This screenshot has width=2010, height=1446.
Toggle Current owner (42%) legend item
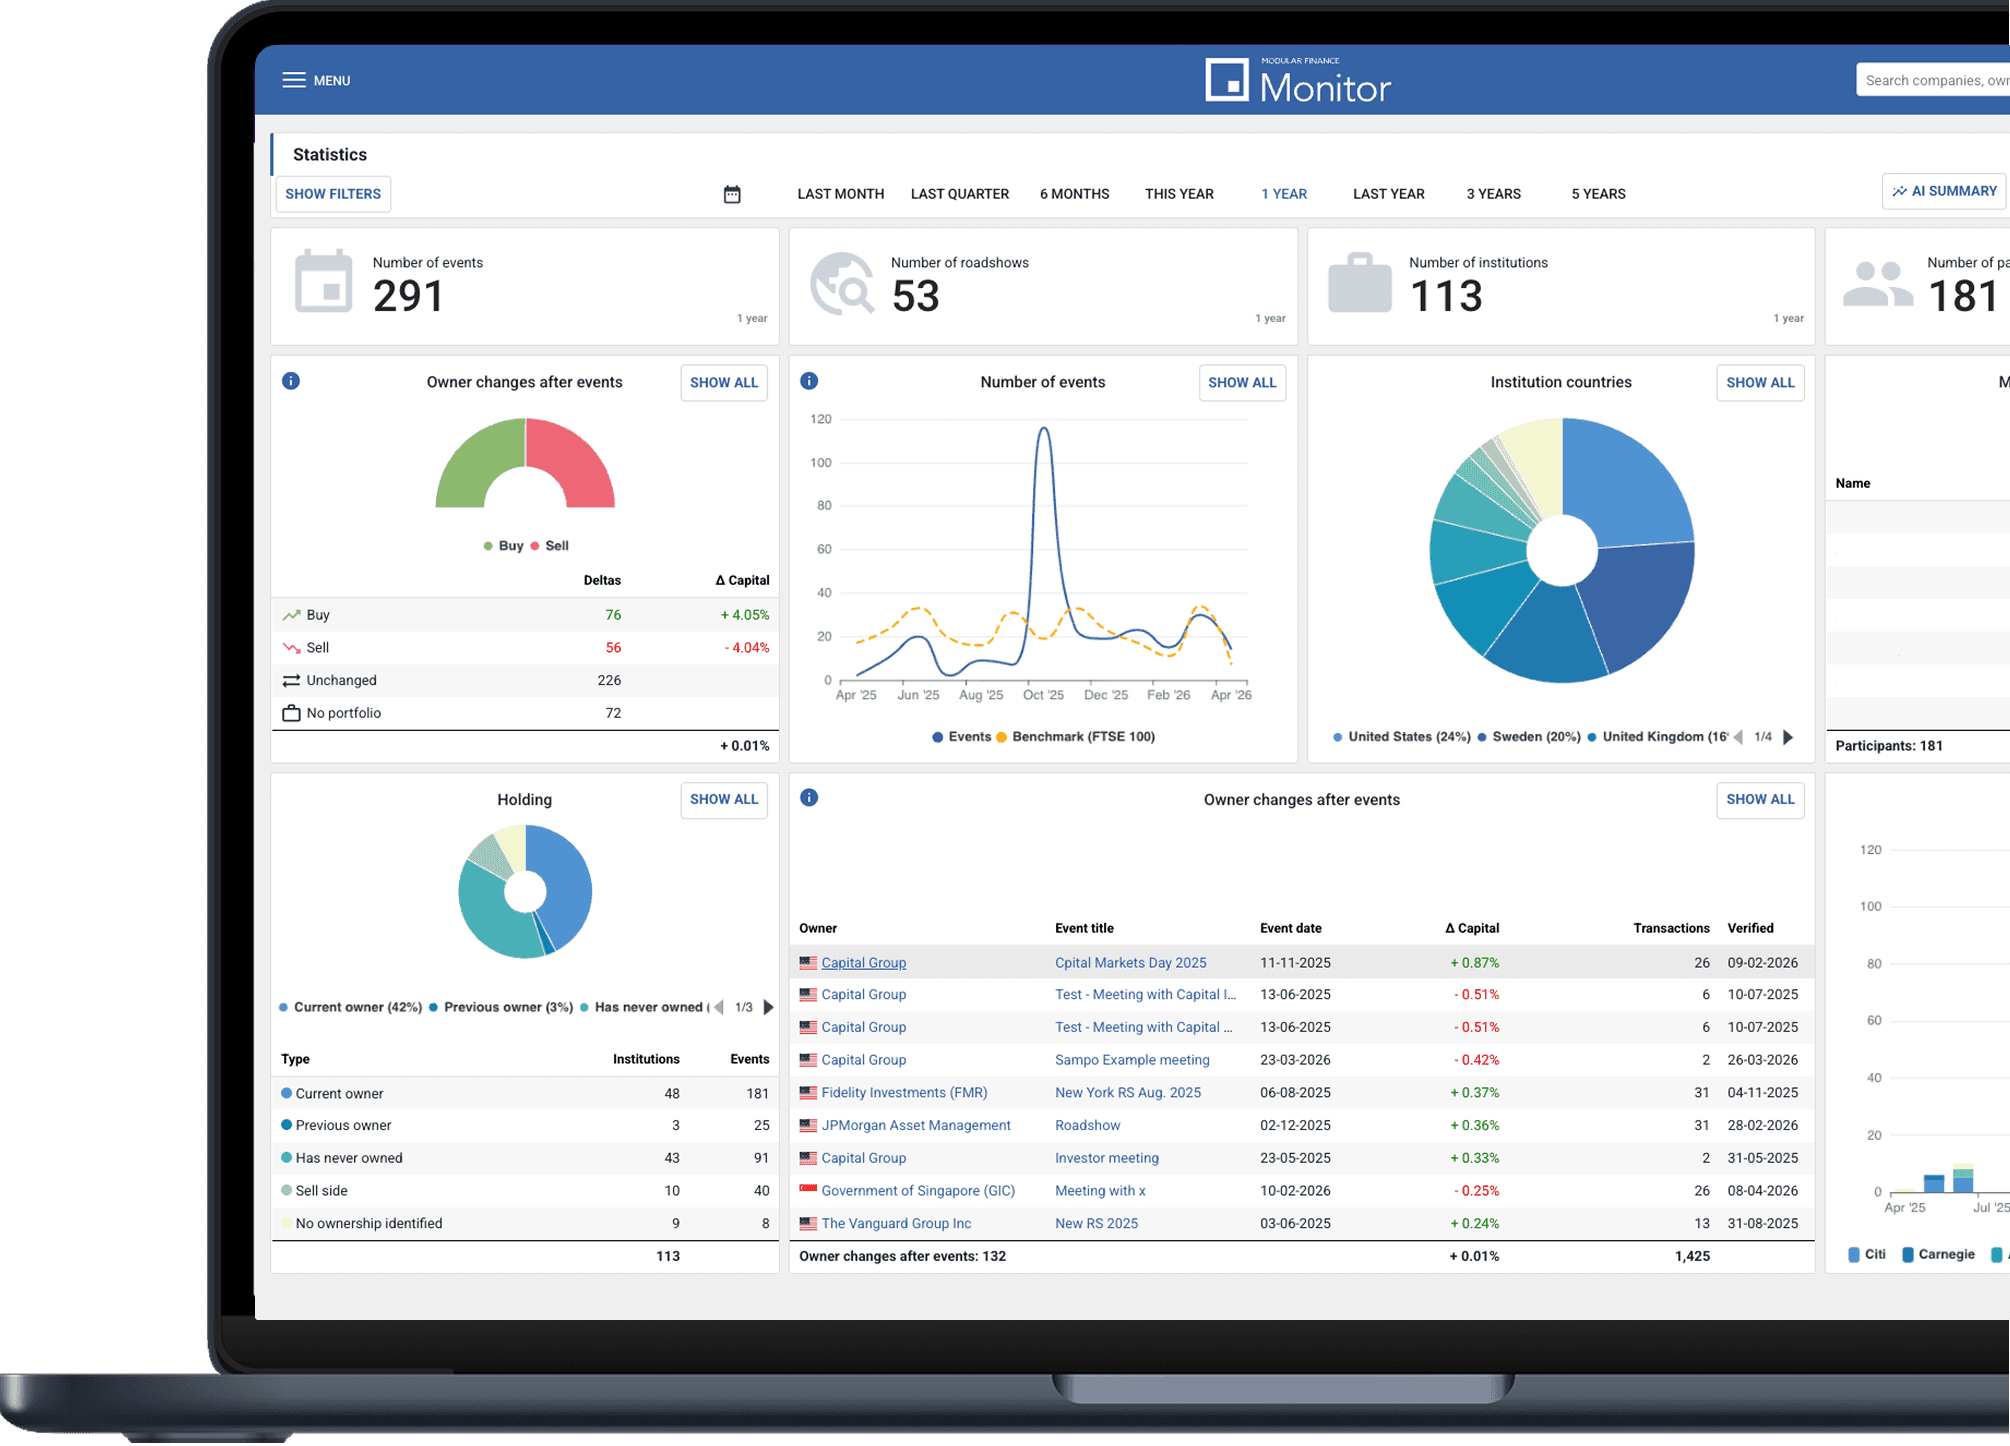coord(350,1007)
